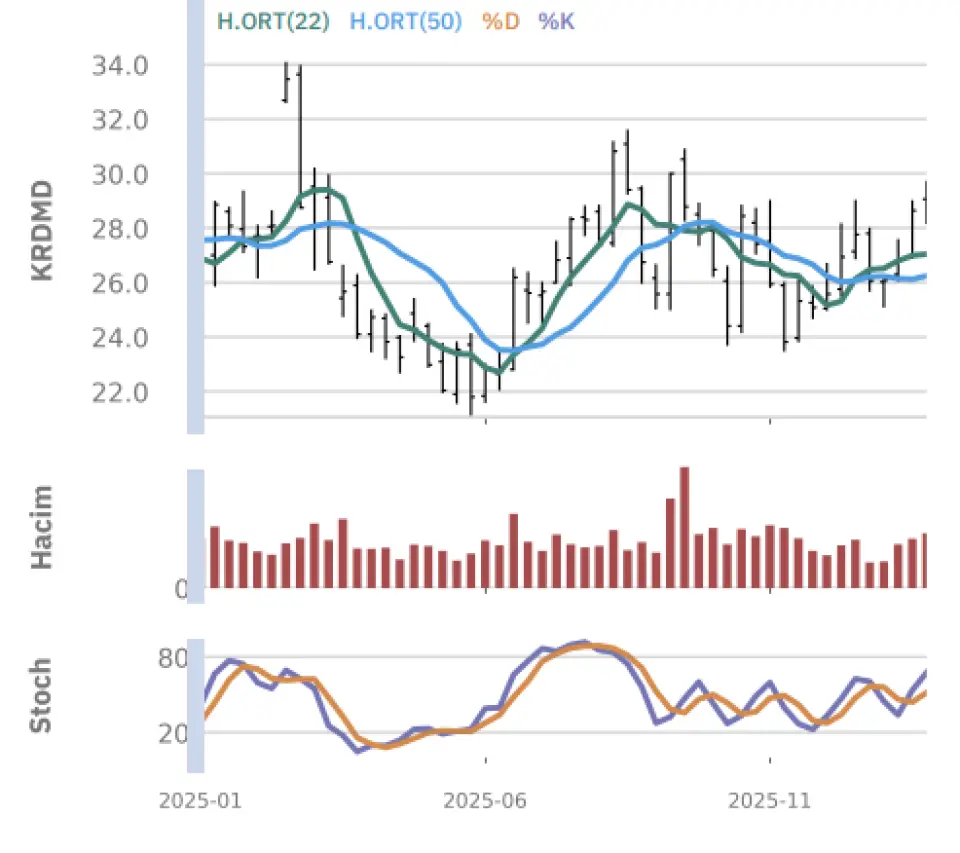The width and height of the screenshot is (960, 853).
Task: Click the Stoch panel label
Action: 40,695
